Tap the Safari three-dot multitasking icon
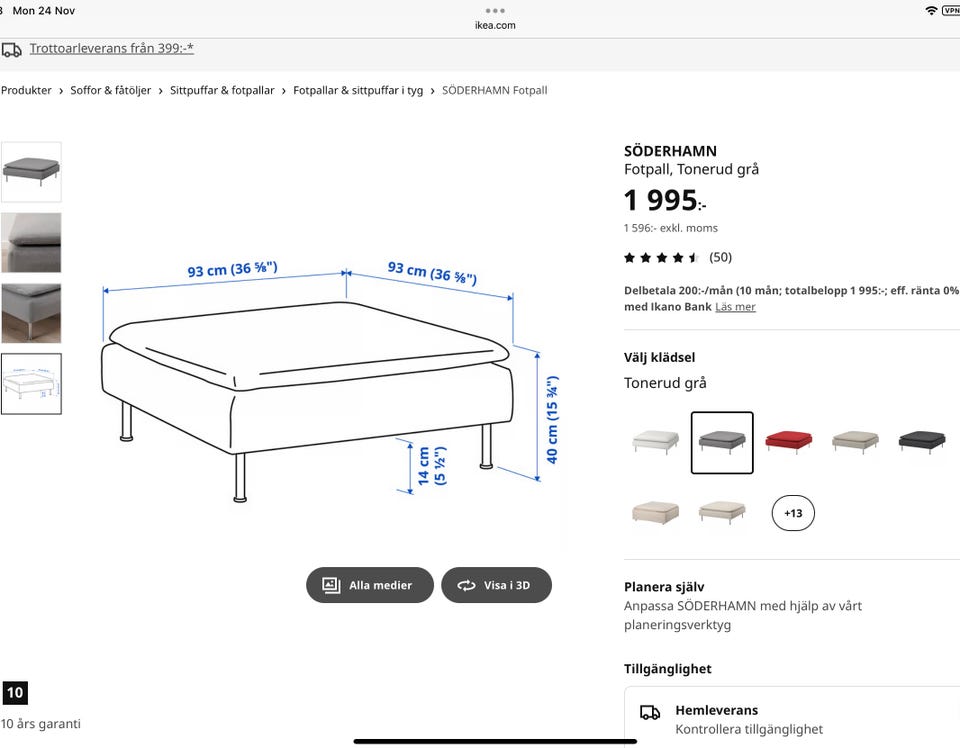 495,11
